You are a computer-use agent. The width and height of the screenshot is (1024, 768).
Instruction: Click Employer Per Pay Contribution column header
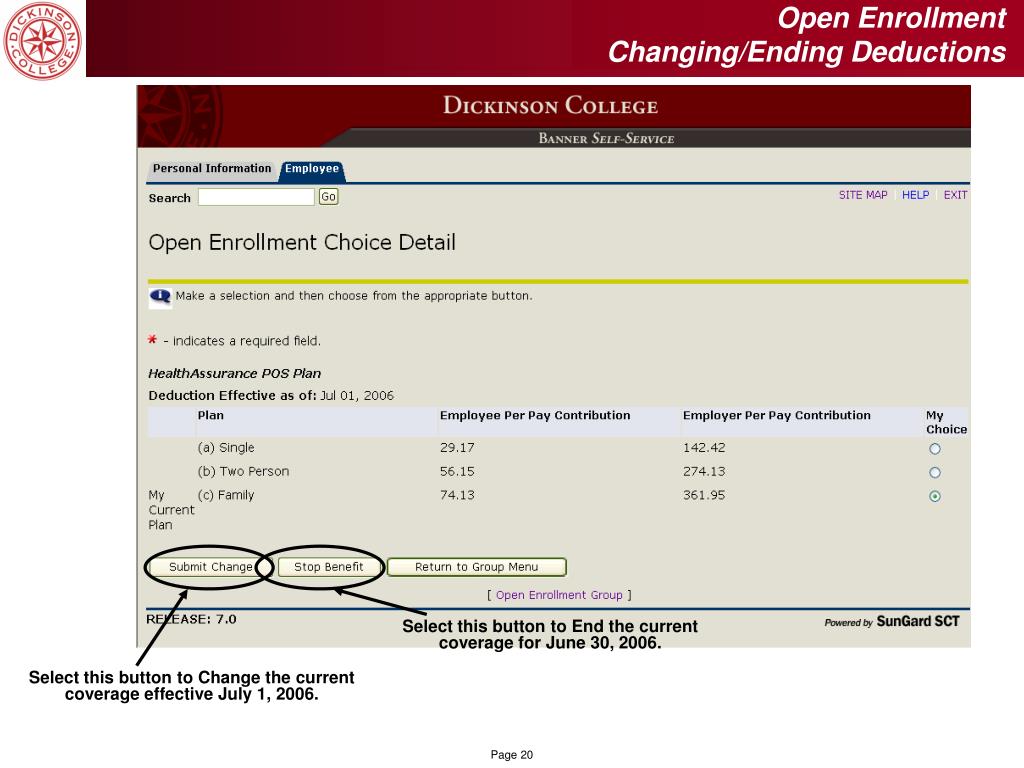coord(776,415)
